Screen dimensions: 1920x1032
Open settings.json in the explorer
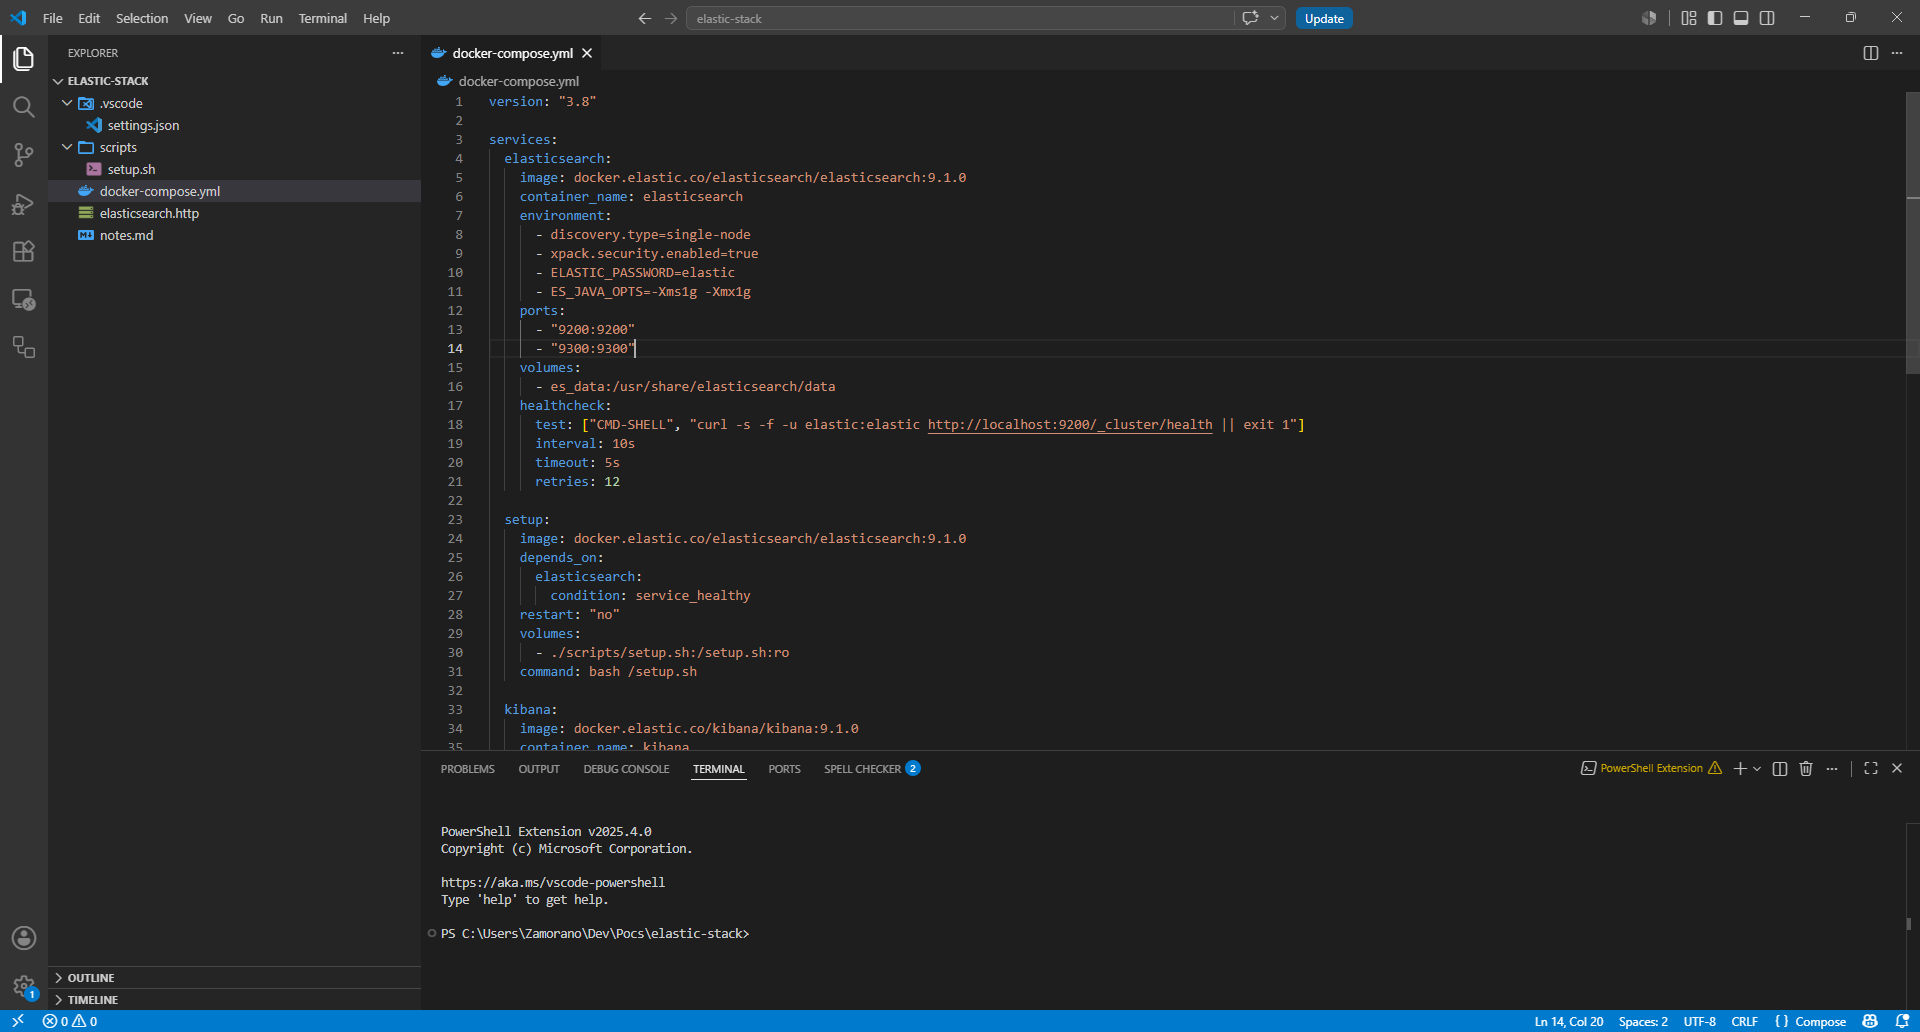143,125
